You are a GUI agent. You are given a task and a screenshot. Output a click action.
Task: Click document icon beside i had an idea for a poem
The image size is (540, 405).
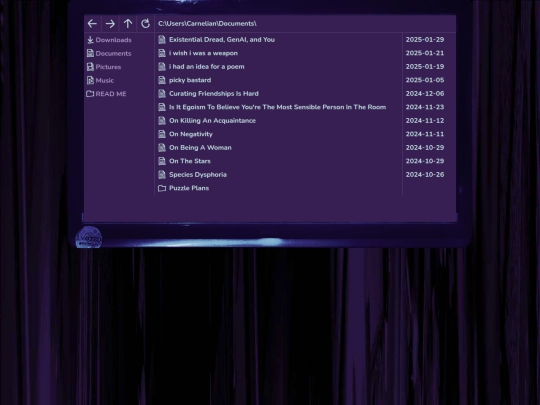pyautogui.click(x=162, y=66)
